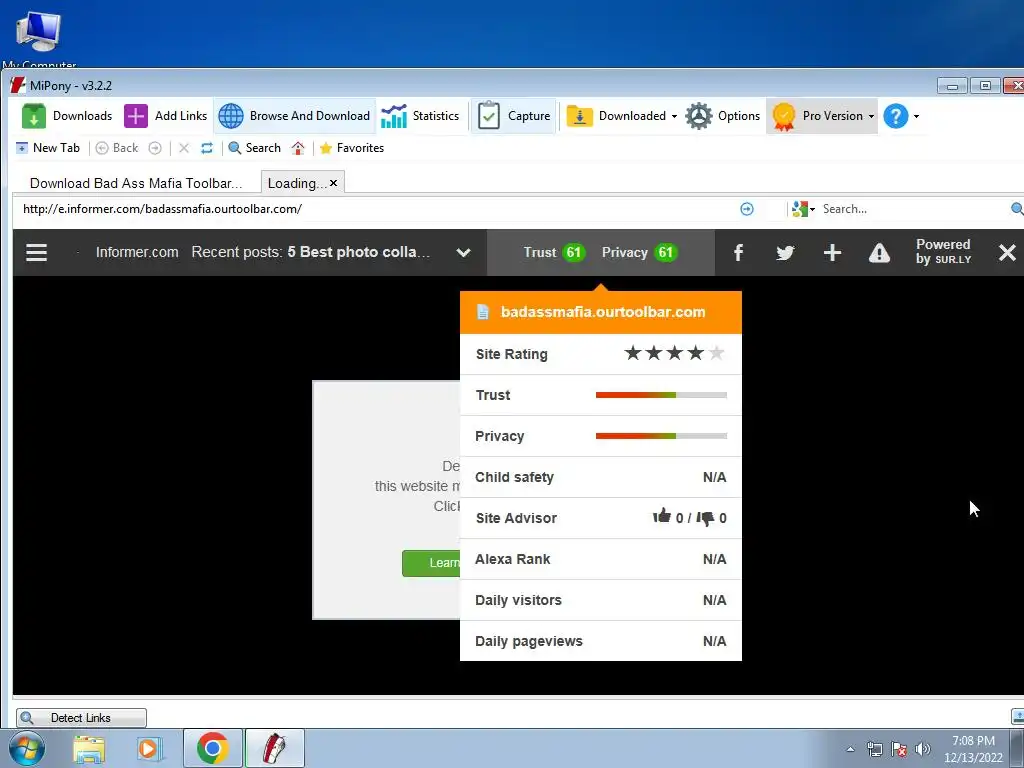1024x768 pixels.
Task: Expand the Help dropdown arrow
Action: 916,116
